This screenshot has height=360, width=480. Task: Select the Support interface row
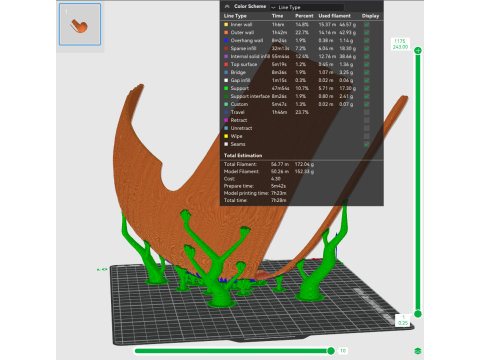pos(302,96)
